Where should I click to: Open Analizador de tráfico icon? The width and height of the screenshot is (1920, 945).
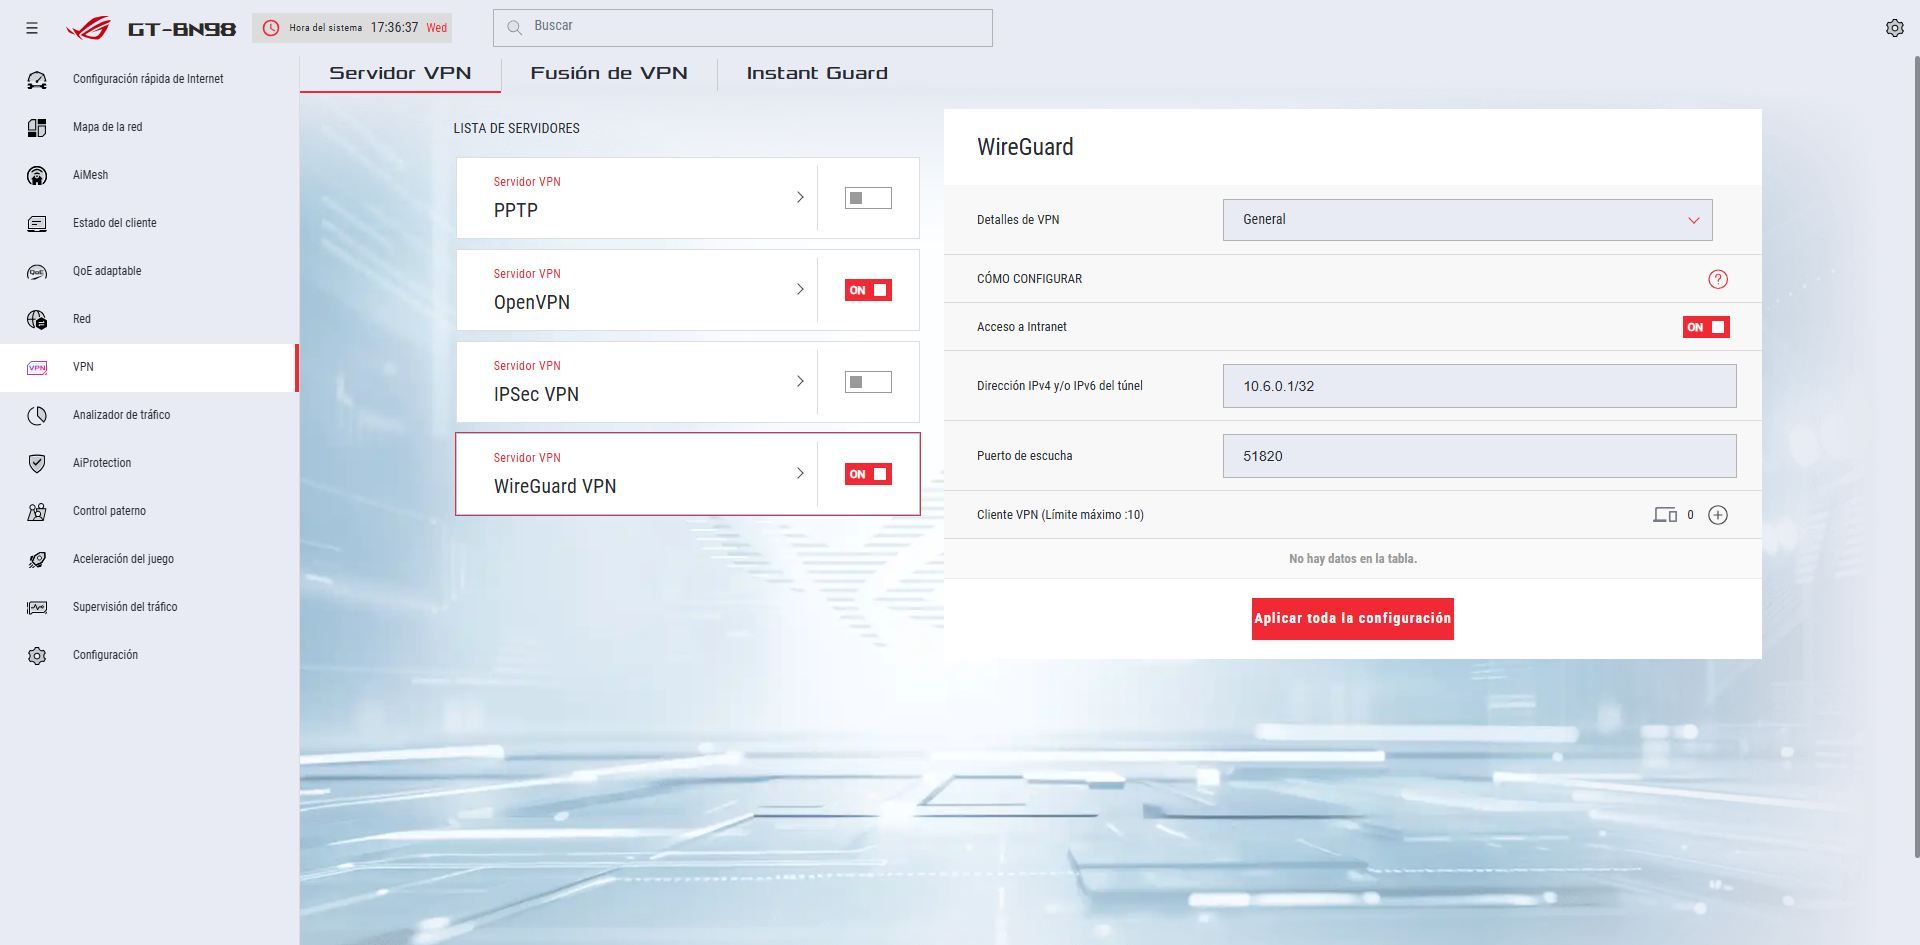click(37, 415)
